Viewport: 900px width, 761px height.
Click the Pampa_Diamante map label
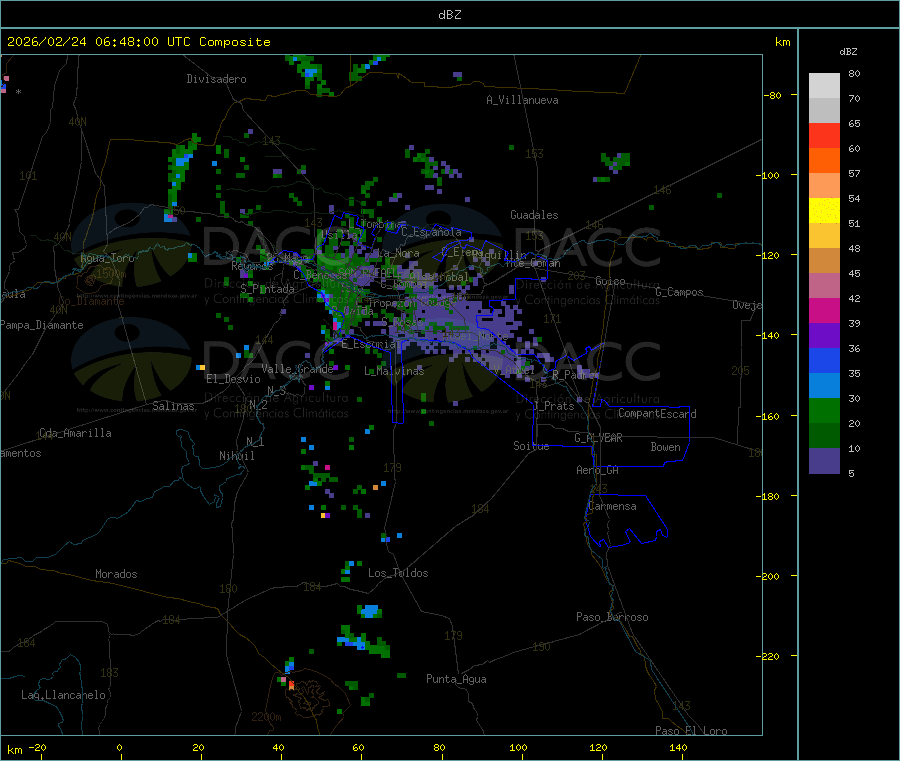pyautogui.click(x=42, y=325)
